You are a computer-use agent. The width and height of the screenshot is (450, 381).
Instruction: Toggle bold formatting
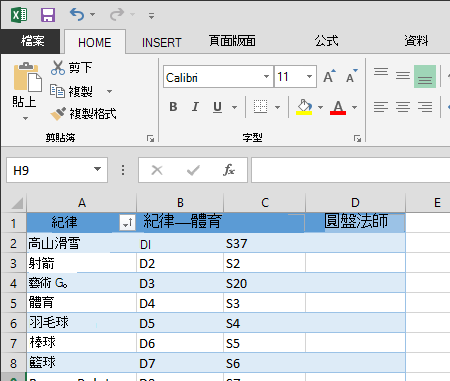pos(173,107)
